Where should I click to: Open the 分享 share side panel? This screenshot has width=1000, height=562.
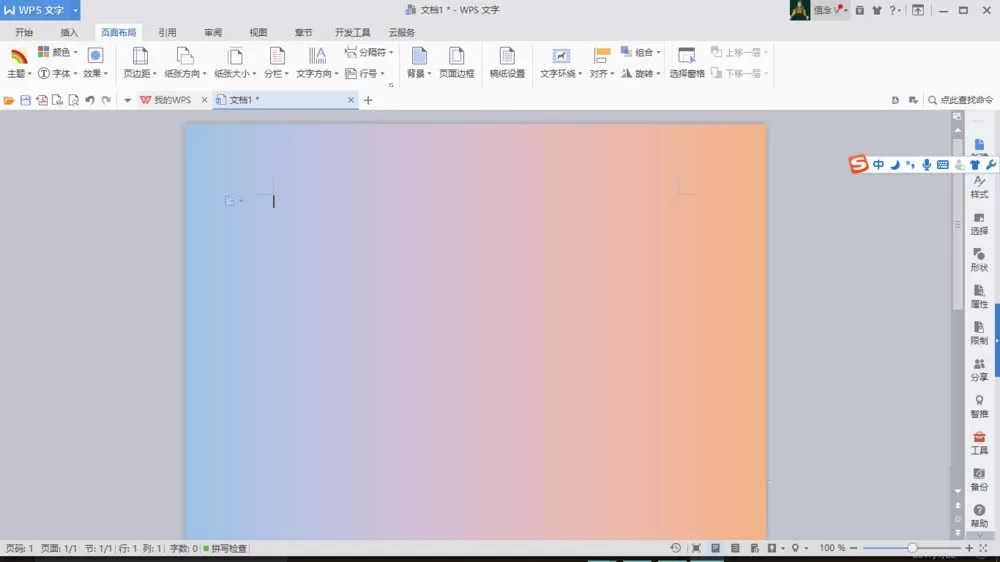pyautogui.click(x=979, y=370)
